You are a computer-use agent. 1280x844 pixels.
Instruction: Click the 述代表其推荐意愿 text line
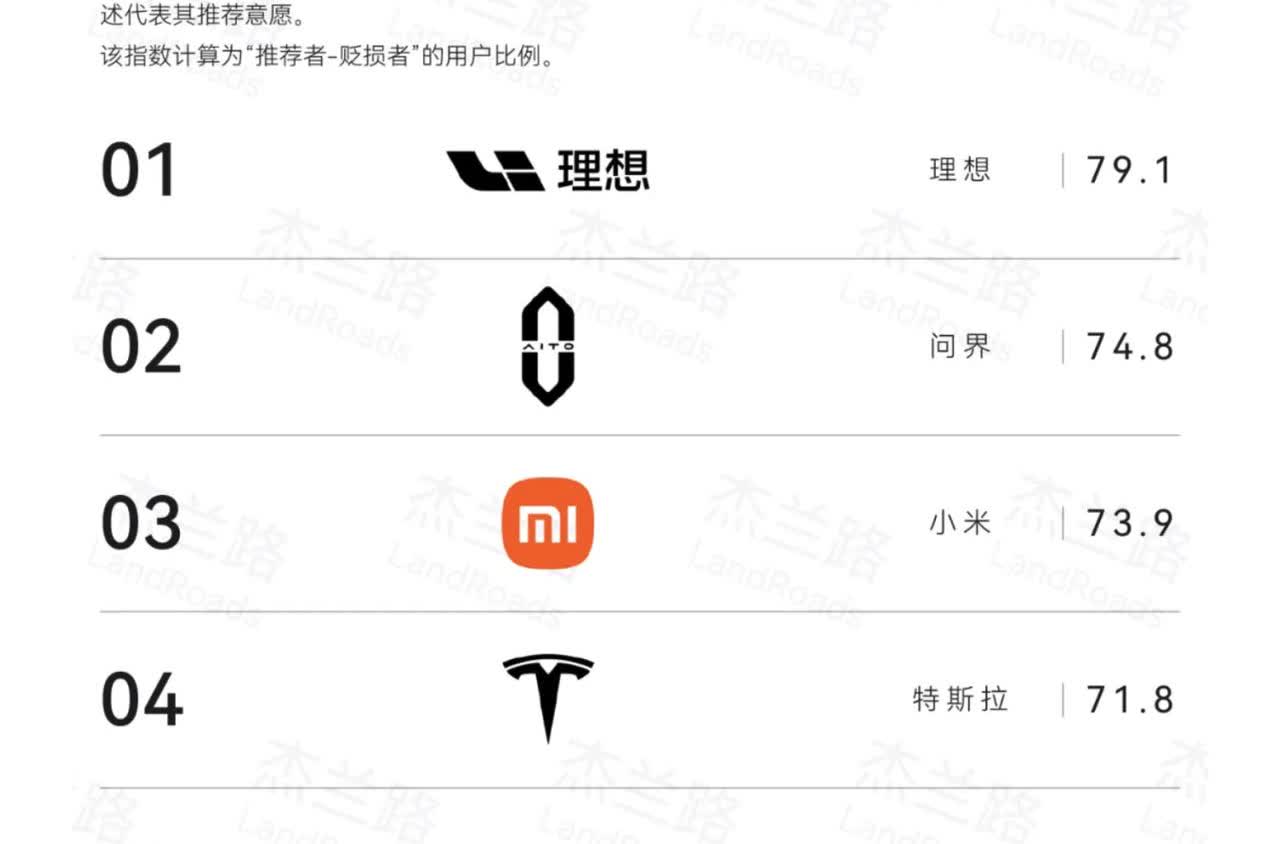[201, 14]
